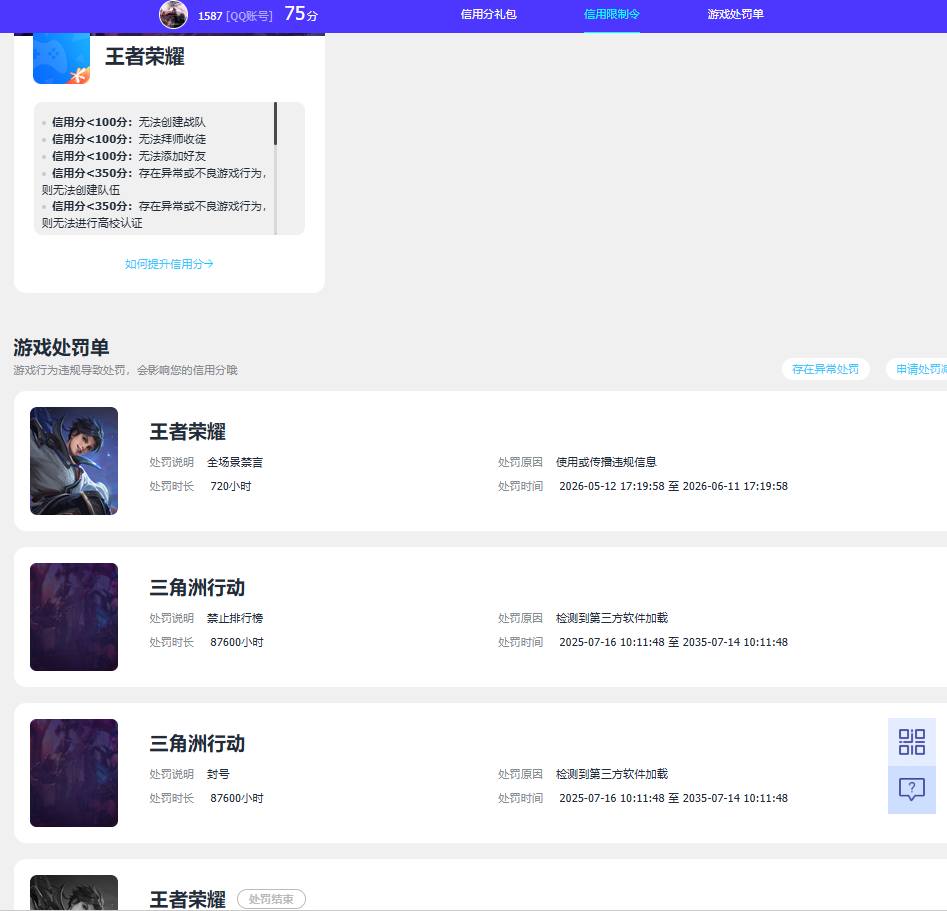Open the help question bubble icon
The image size is (947, 911).
911,790
